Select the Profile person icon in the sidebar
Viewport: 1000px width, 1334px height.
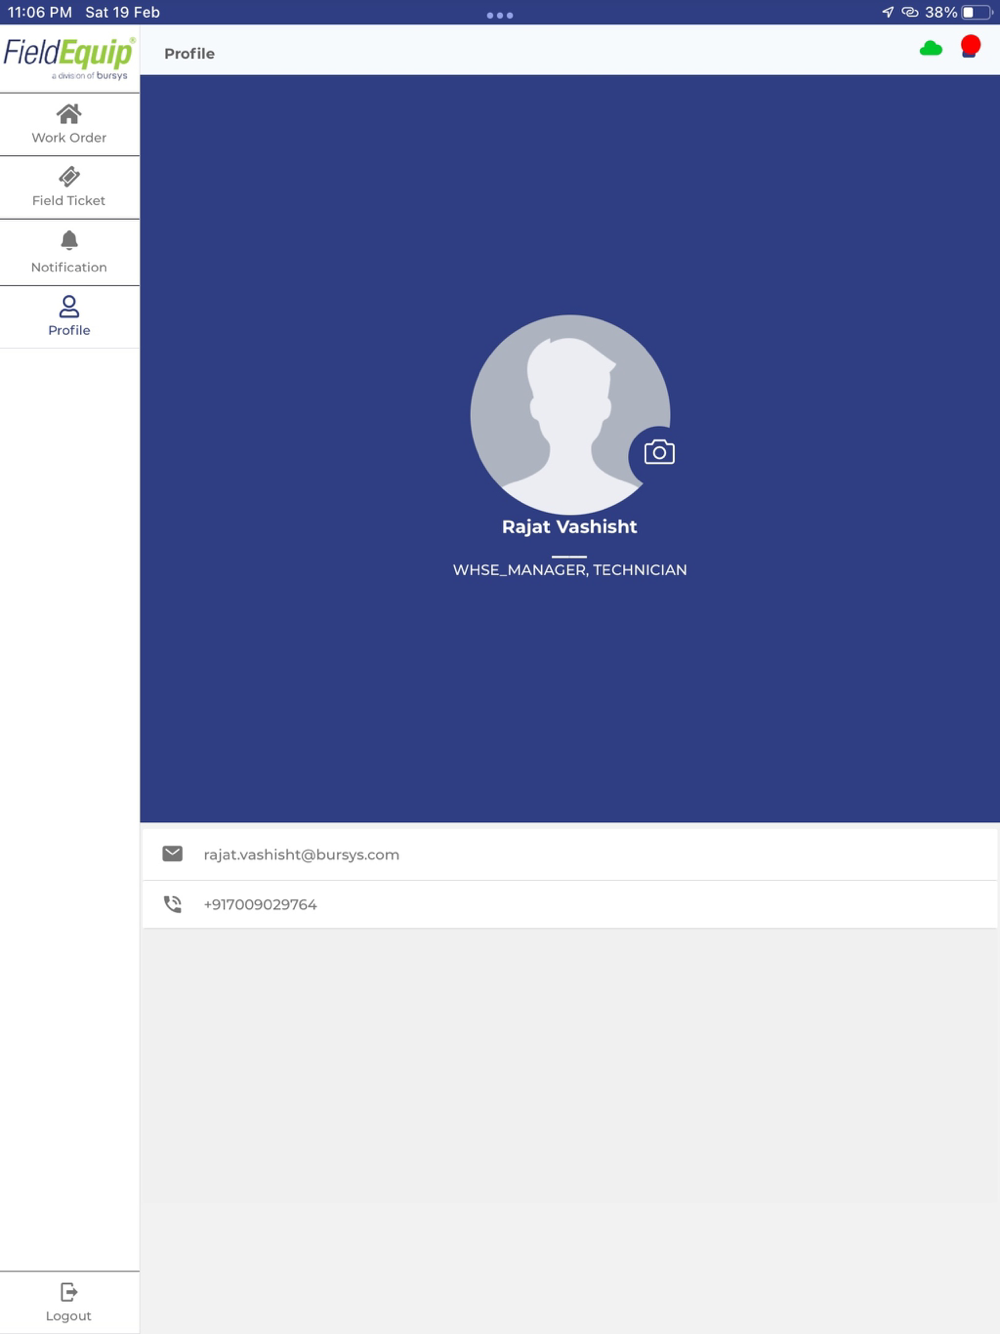click(x=69, y=306)
